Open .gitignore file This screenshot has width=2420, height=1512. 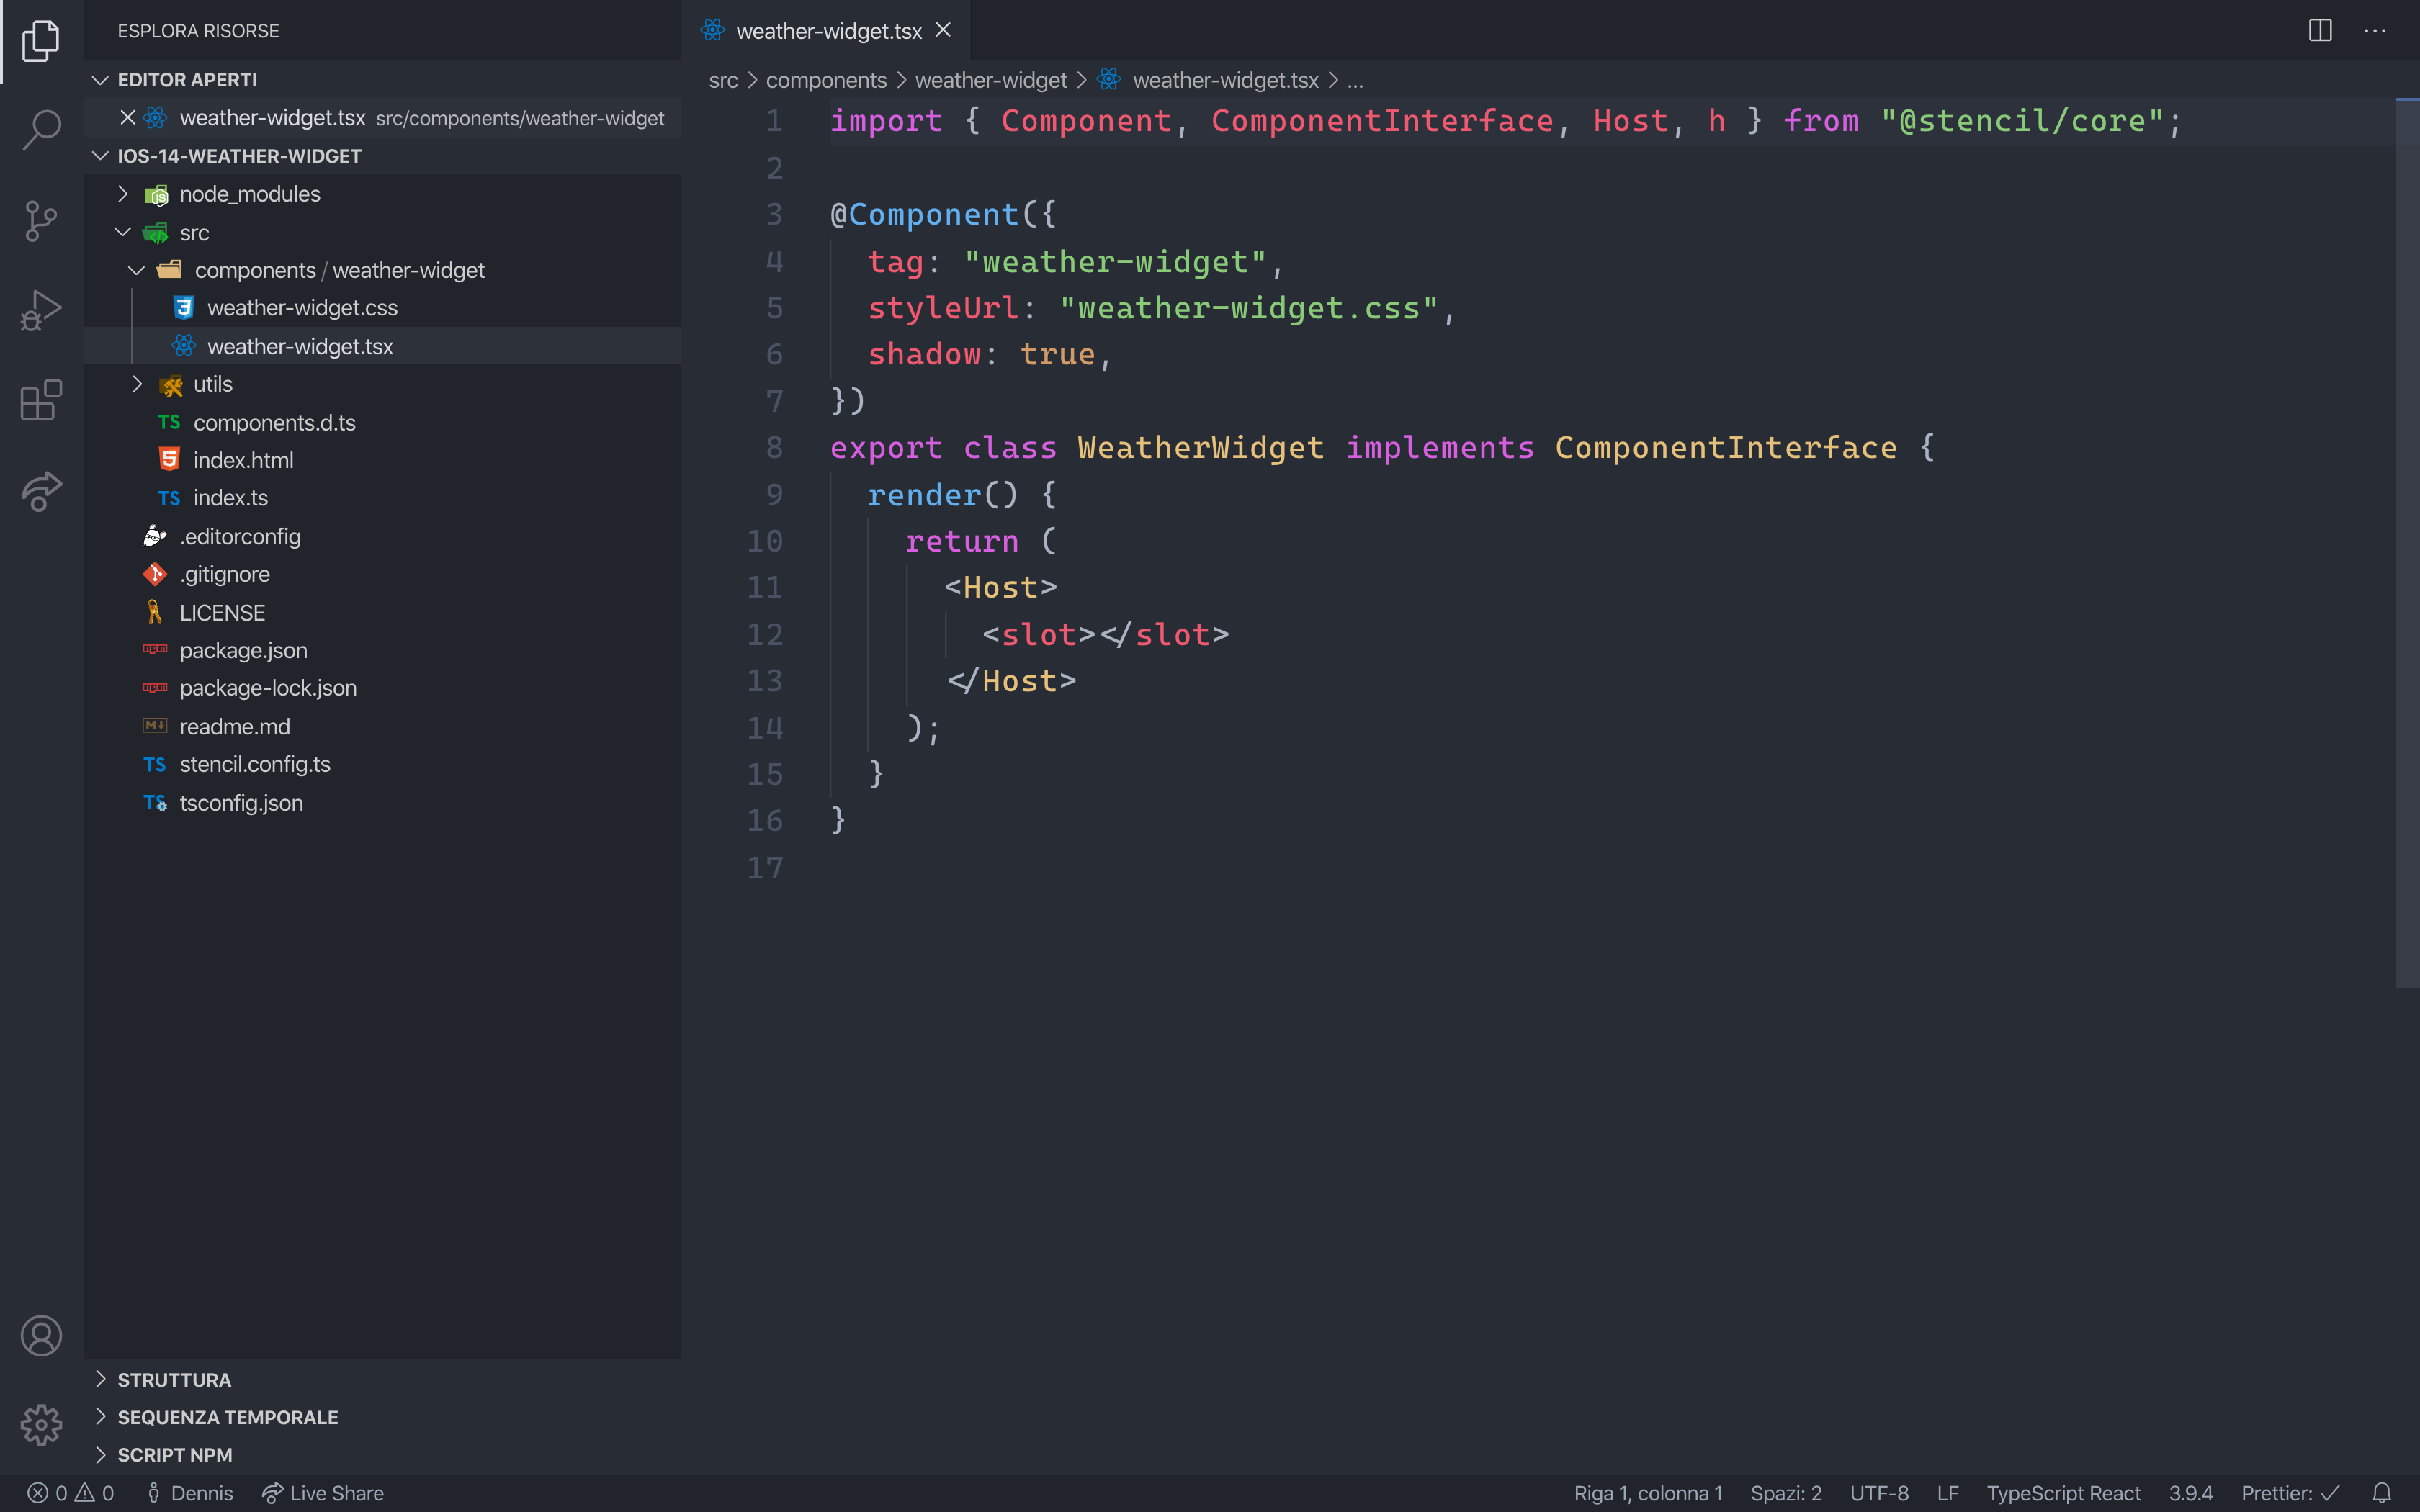[x=382, y=574]
